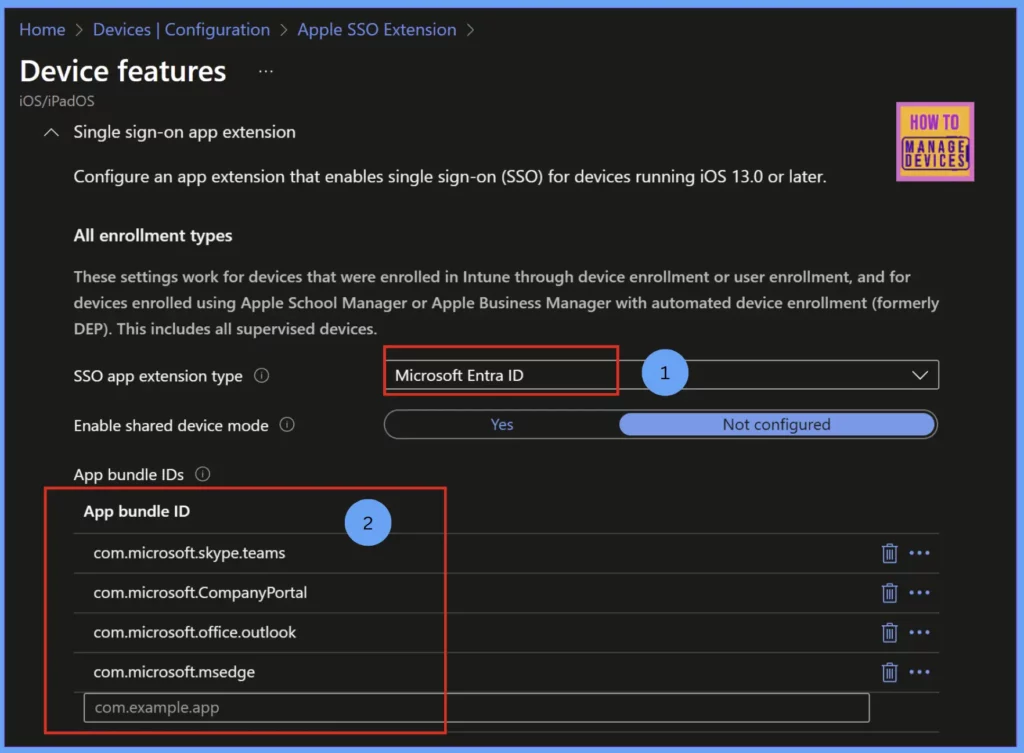Viewport: 1024px width, 753px height.
Task: Open more options for com.microsoft.CompanyPortal row
Action: pyautogui.click(x=919, y=593)
